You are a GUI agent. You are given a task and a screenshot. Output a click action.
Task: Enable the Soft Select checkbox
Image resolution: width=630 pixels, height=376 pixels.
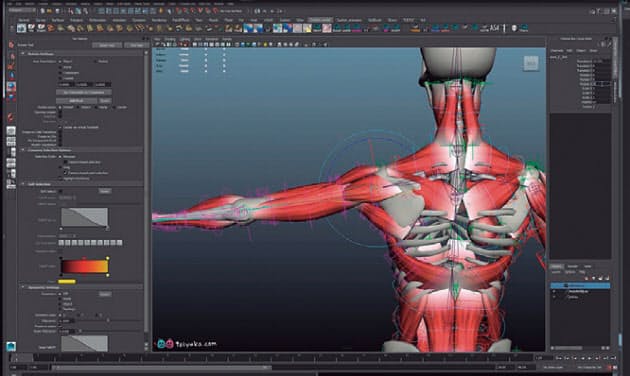tap(61, 191)
